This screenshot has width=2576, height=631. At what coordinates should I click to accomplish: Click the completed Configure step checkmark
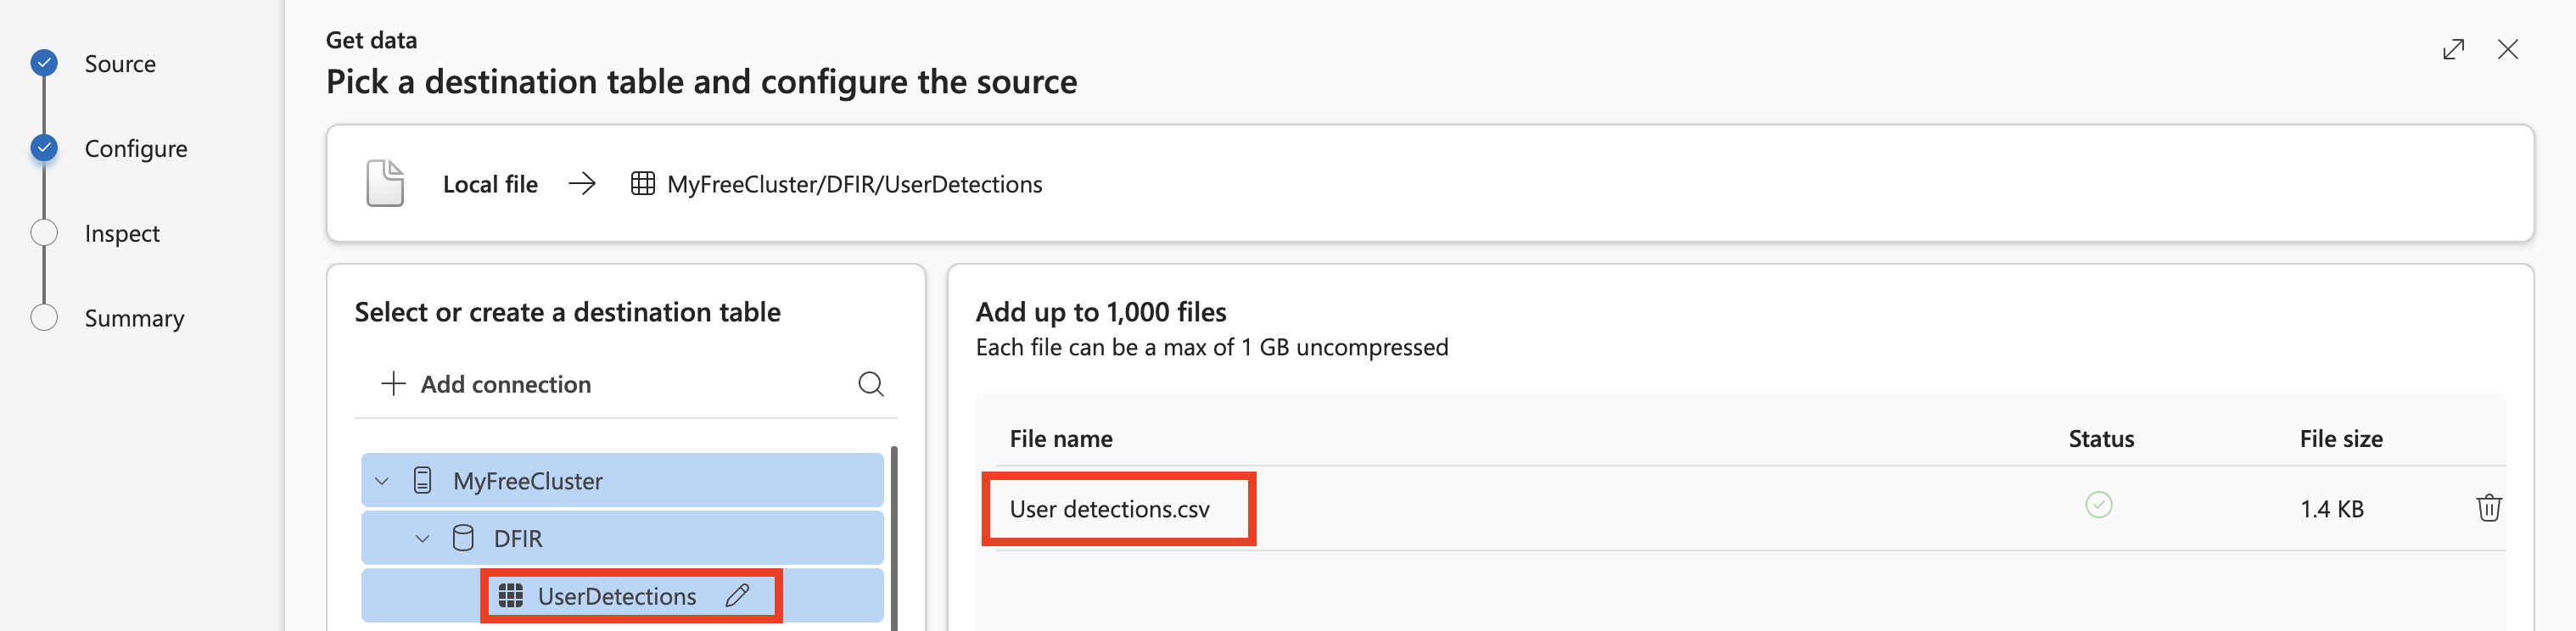[x=44, y=149]
